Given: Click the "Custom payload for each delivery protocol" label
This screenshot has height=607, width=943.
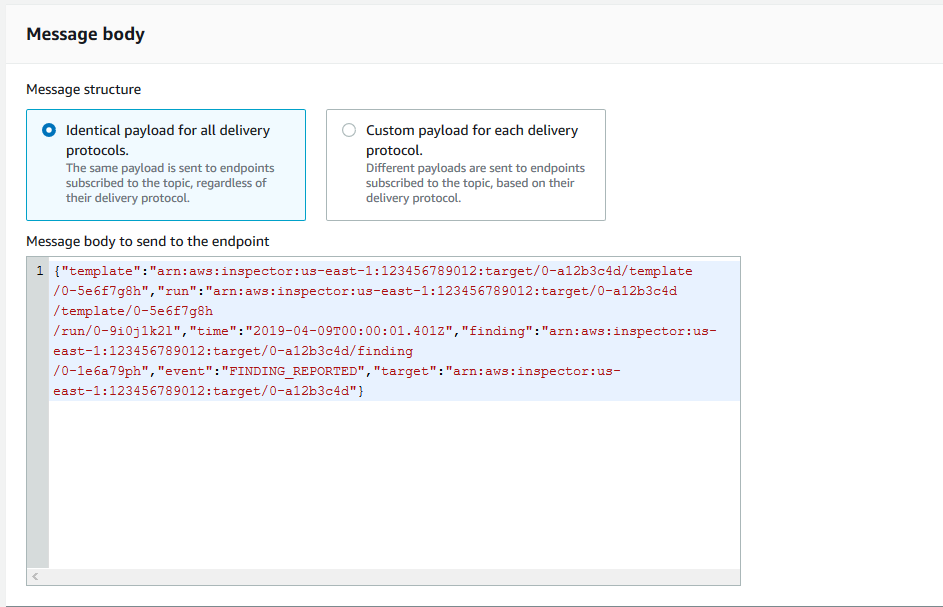Looking at the screenshot, I should tap(472, 140).
